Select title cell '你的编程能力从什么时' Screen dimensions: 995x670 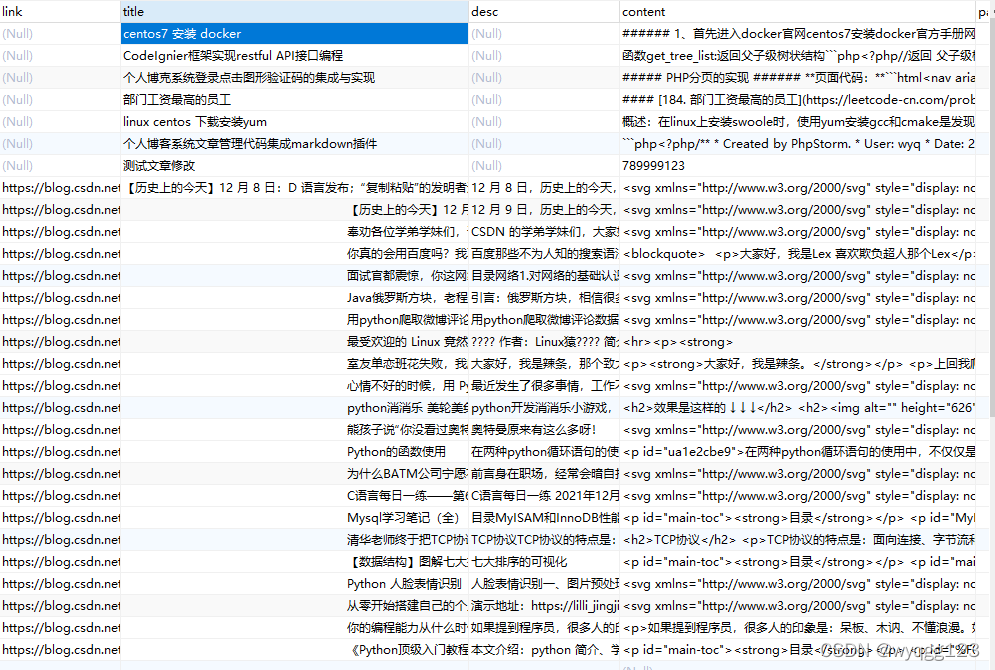[x=294, y=627]
